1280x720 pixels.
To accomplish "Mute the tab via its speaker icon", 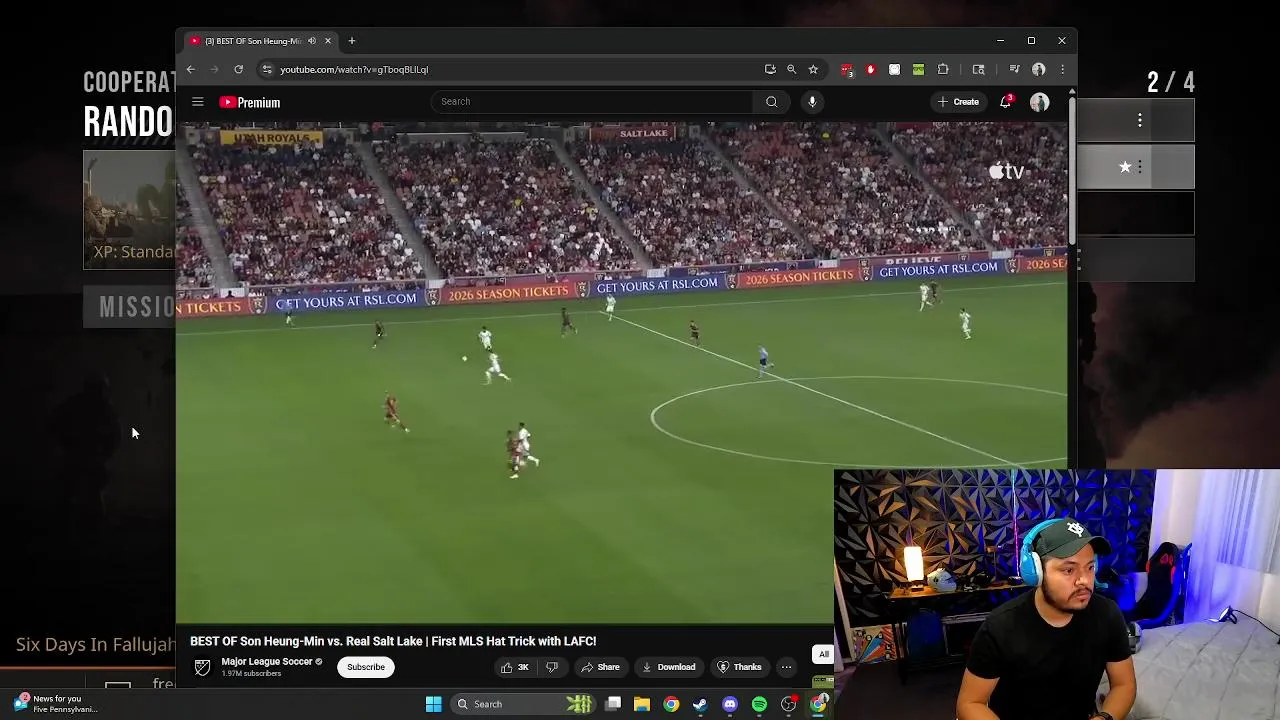I will 312,41.
